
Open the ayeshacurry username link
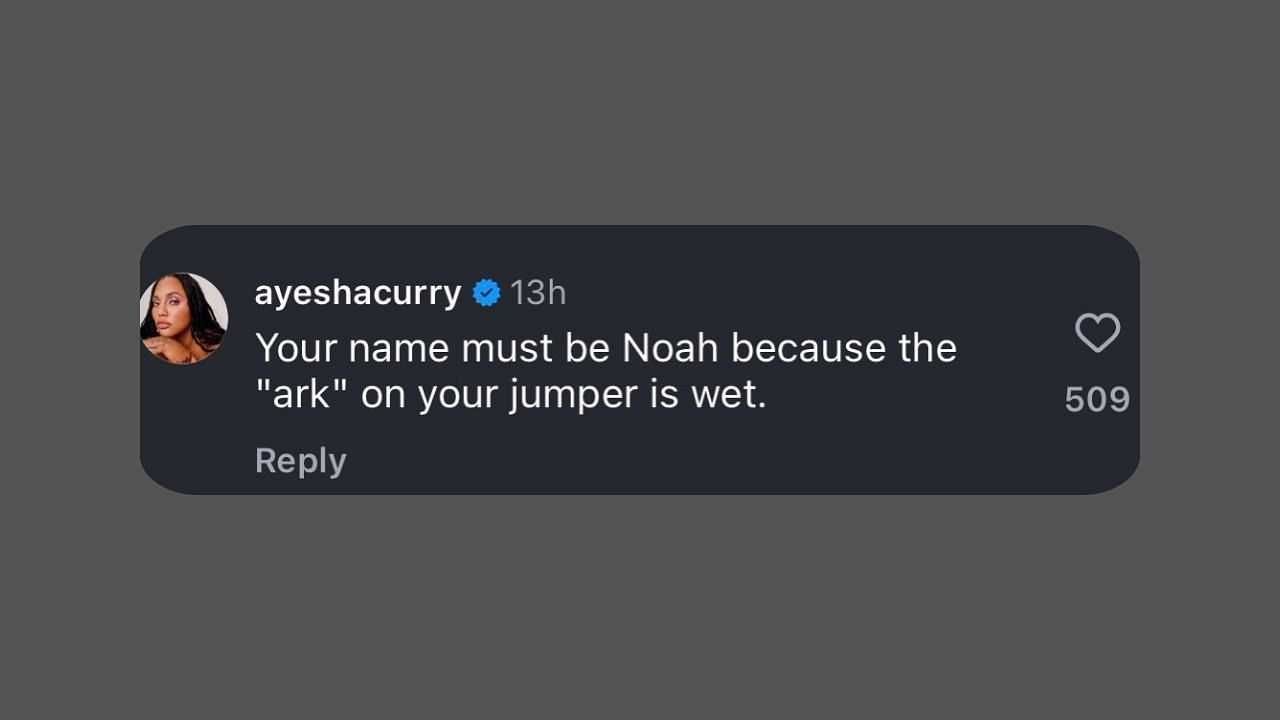click(358, 293)
